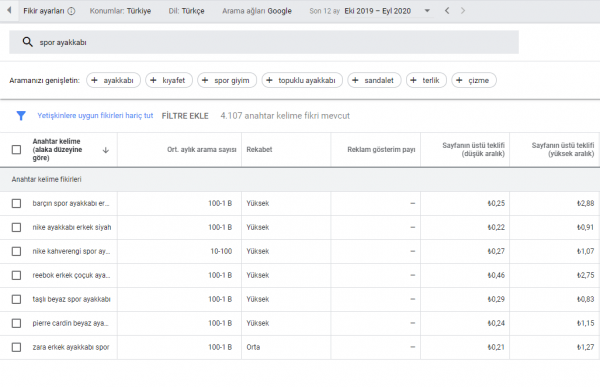The height and width of the screenshot is (387, 600).
Task: Sort by Reklam gösterim payı column
Action: tap(381, 150)
